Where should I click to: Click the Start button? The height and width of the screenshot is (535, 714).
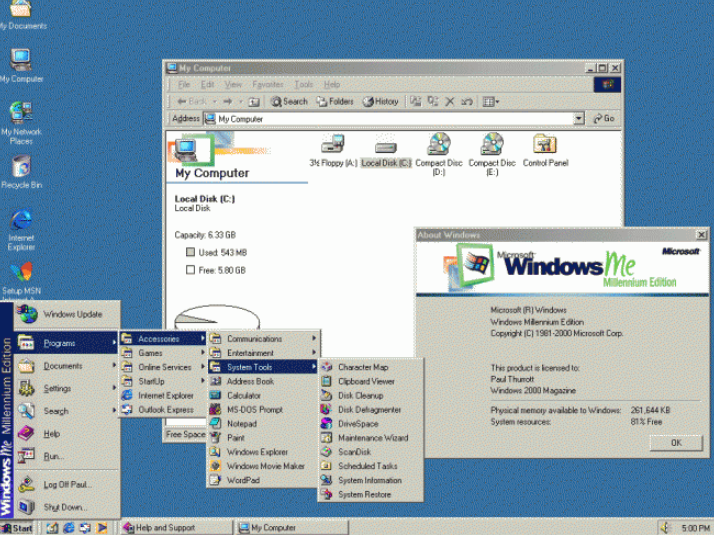tap(17, 528)
